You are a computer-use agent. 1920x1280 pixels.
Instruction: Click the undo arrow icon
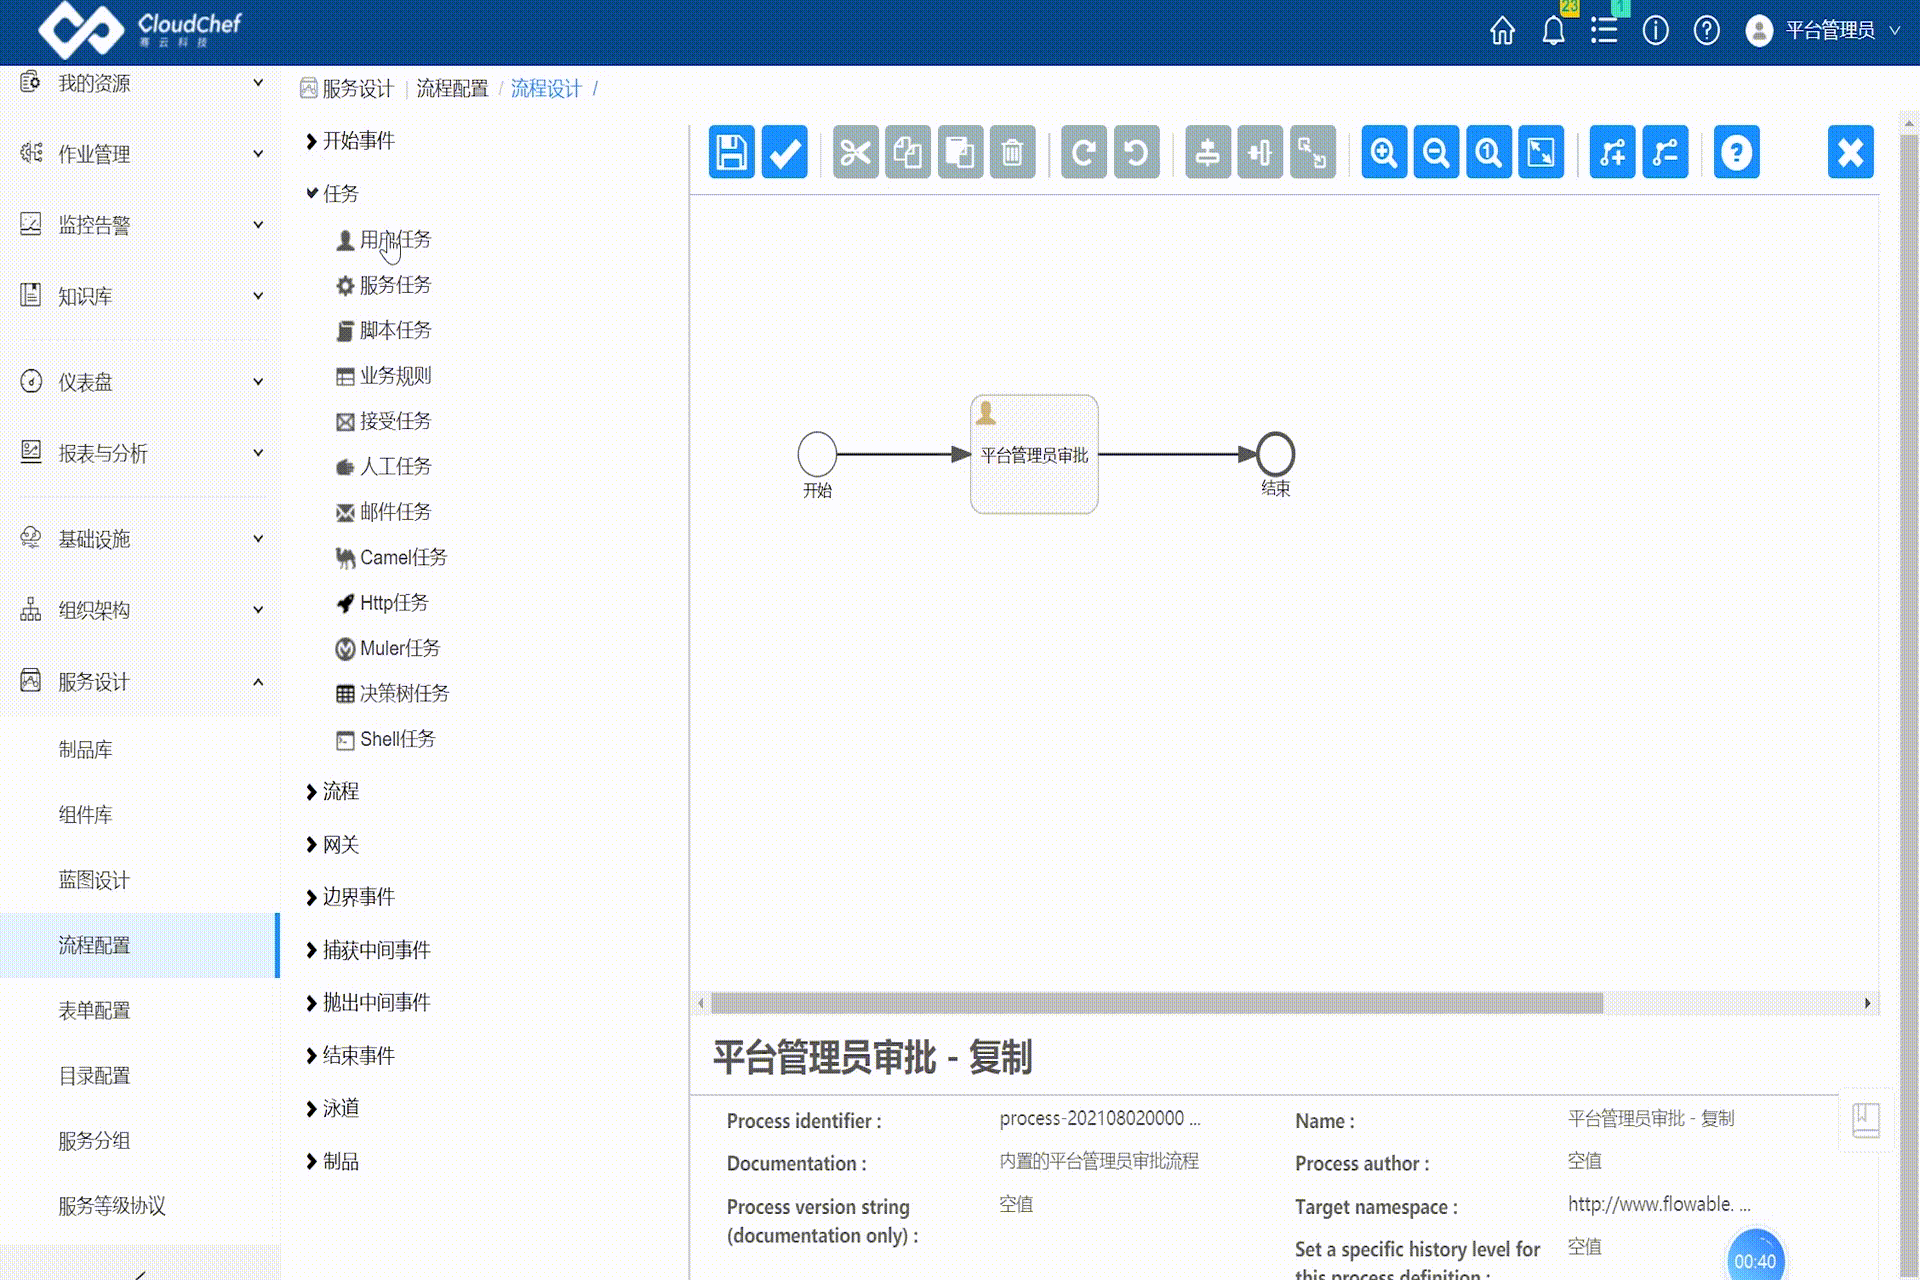[1136, 153]
